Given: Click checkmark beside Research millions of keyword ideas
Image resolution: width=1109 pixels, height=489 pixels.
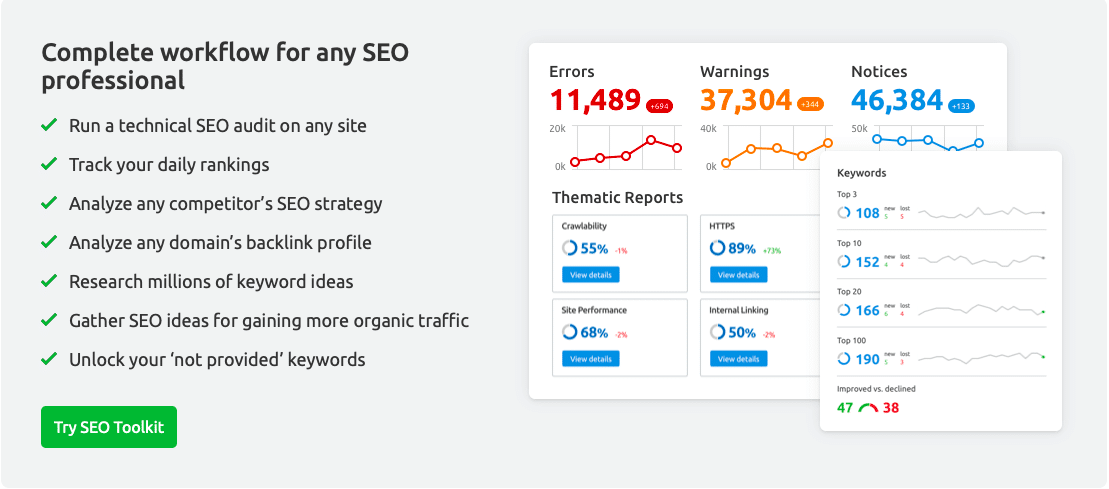Looking at the screenshot, I should click(x=49, y=280).
